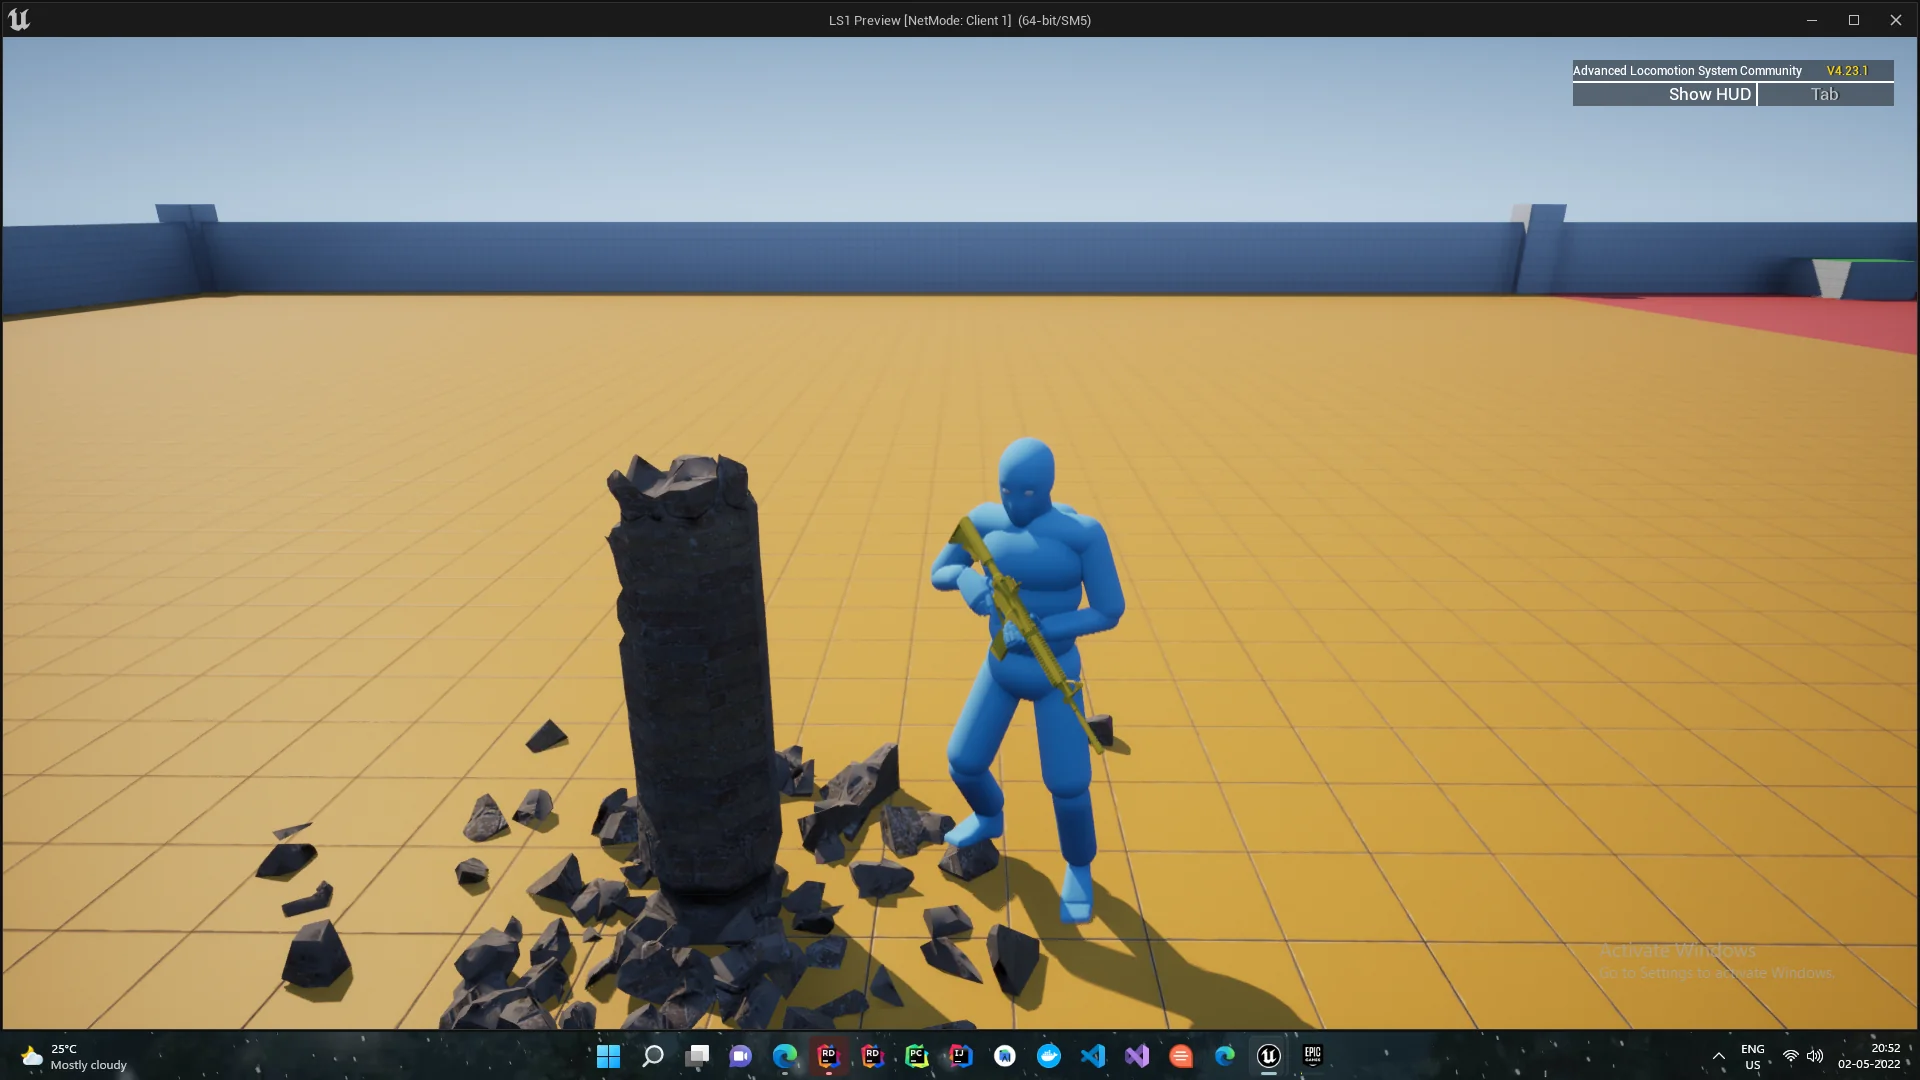Click the Tab key hint box

point(1825,94)
